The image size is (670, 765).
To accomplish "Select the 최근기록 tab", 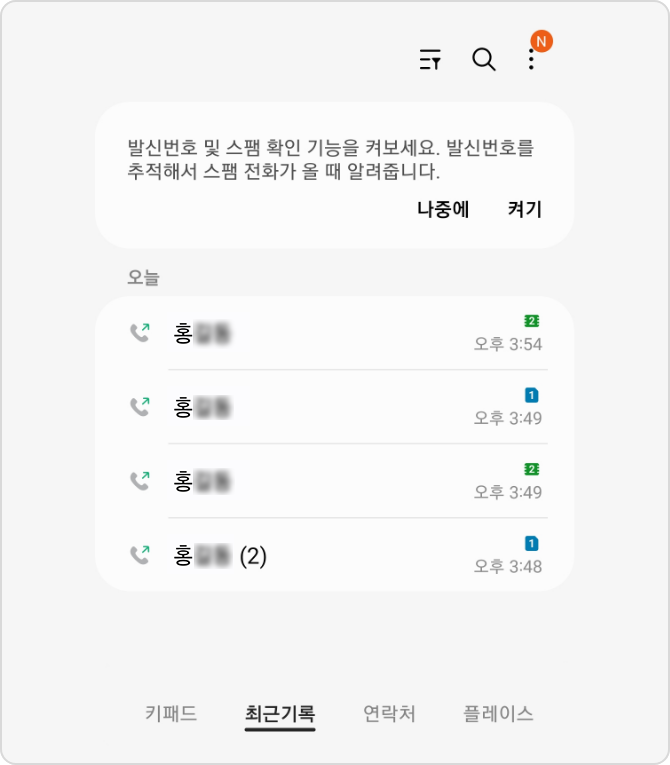I will point(280,714).
